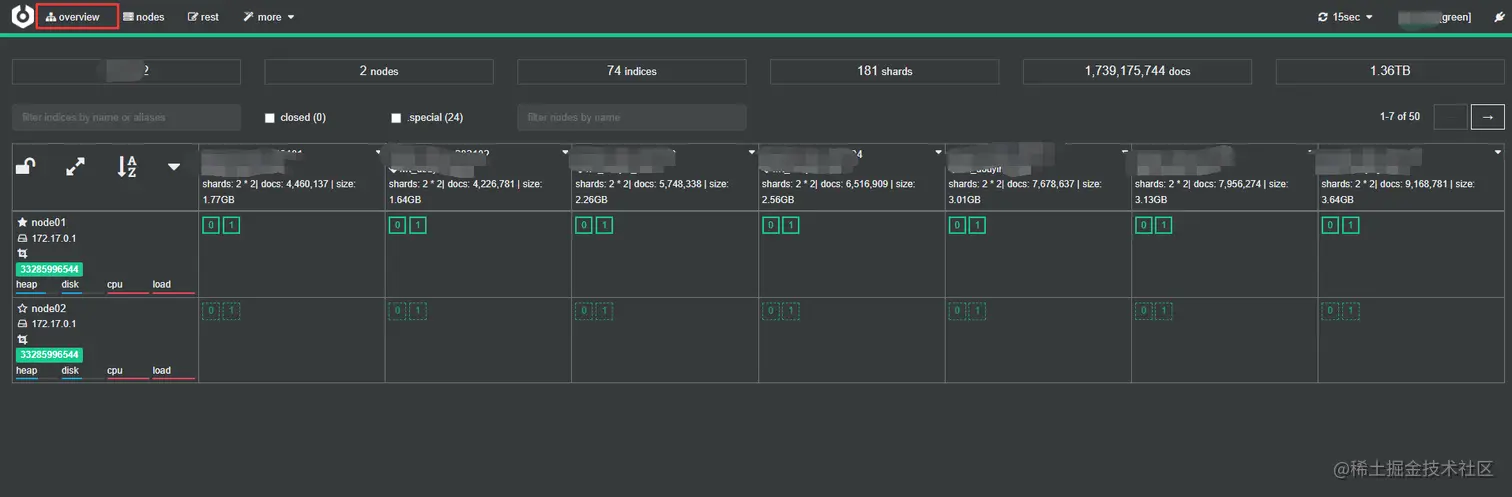Open the rest tab
The image size is (1512, 497).
(203, 17)
